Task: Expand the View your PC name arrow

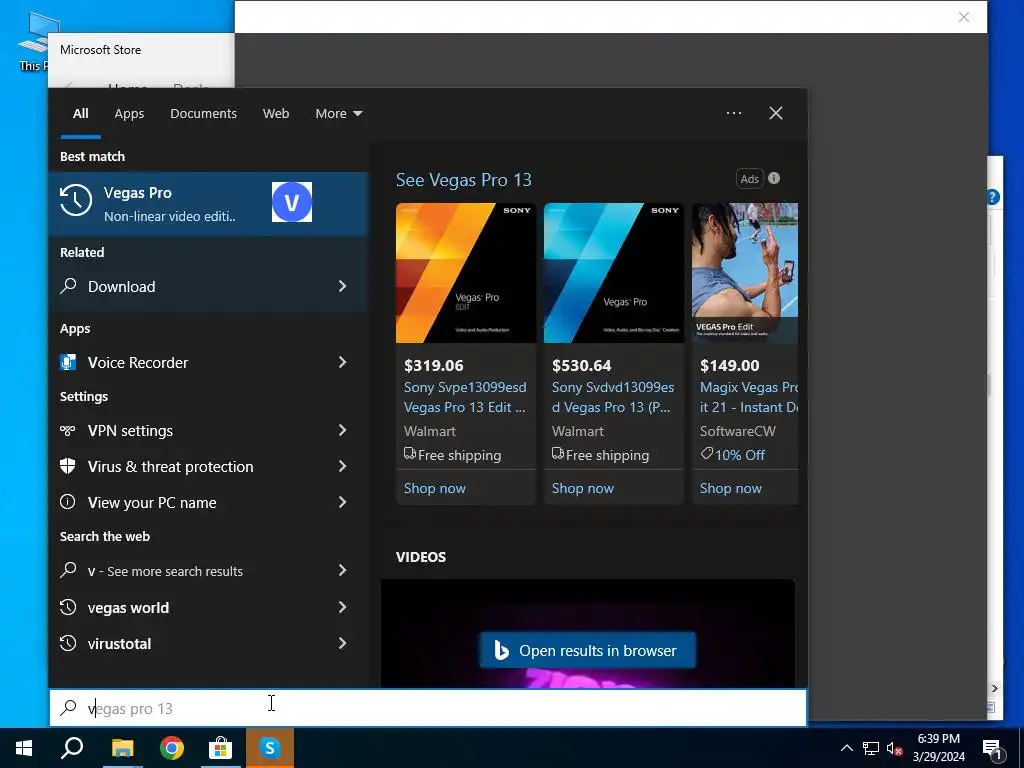Action: [342, 502]
